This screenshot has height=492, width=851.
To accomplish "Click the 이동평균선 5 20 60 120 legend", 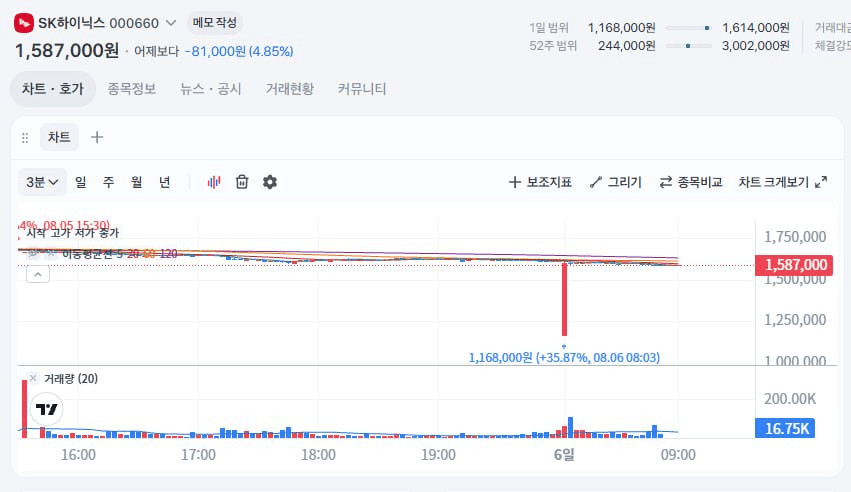I will click(119, 253).
